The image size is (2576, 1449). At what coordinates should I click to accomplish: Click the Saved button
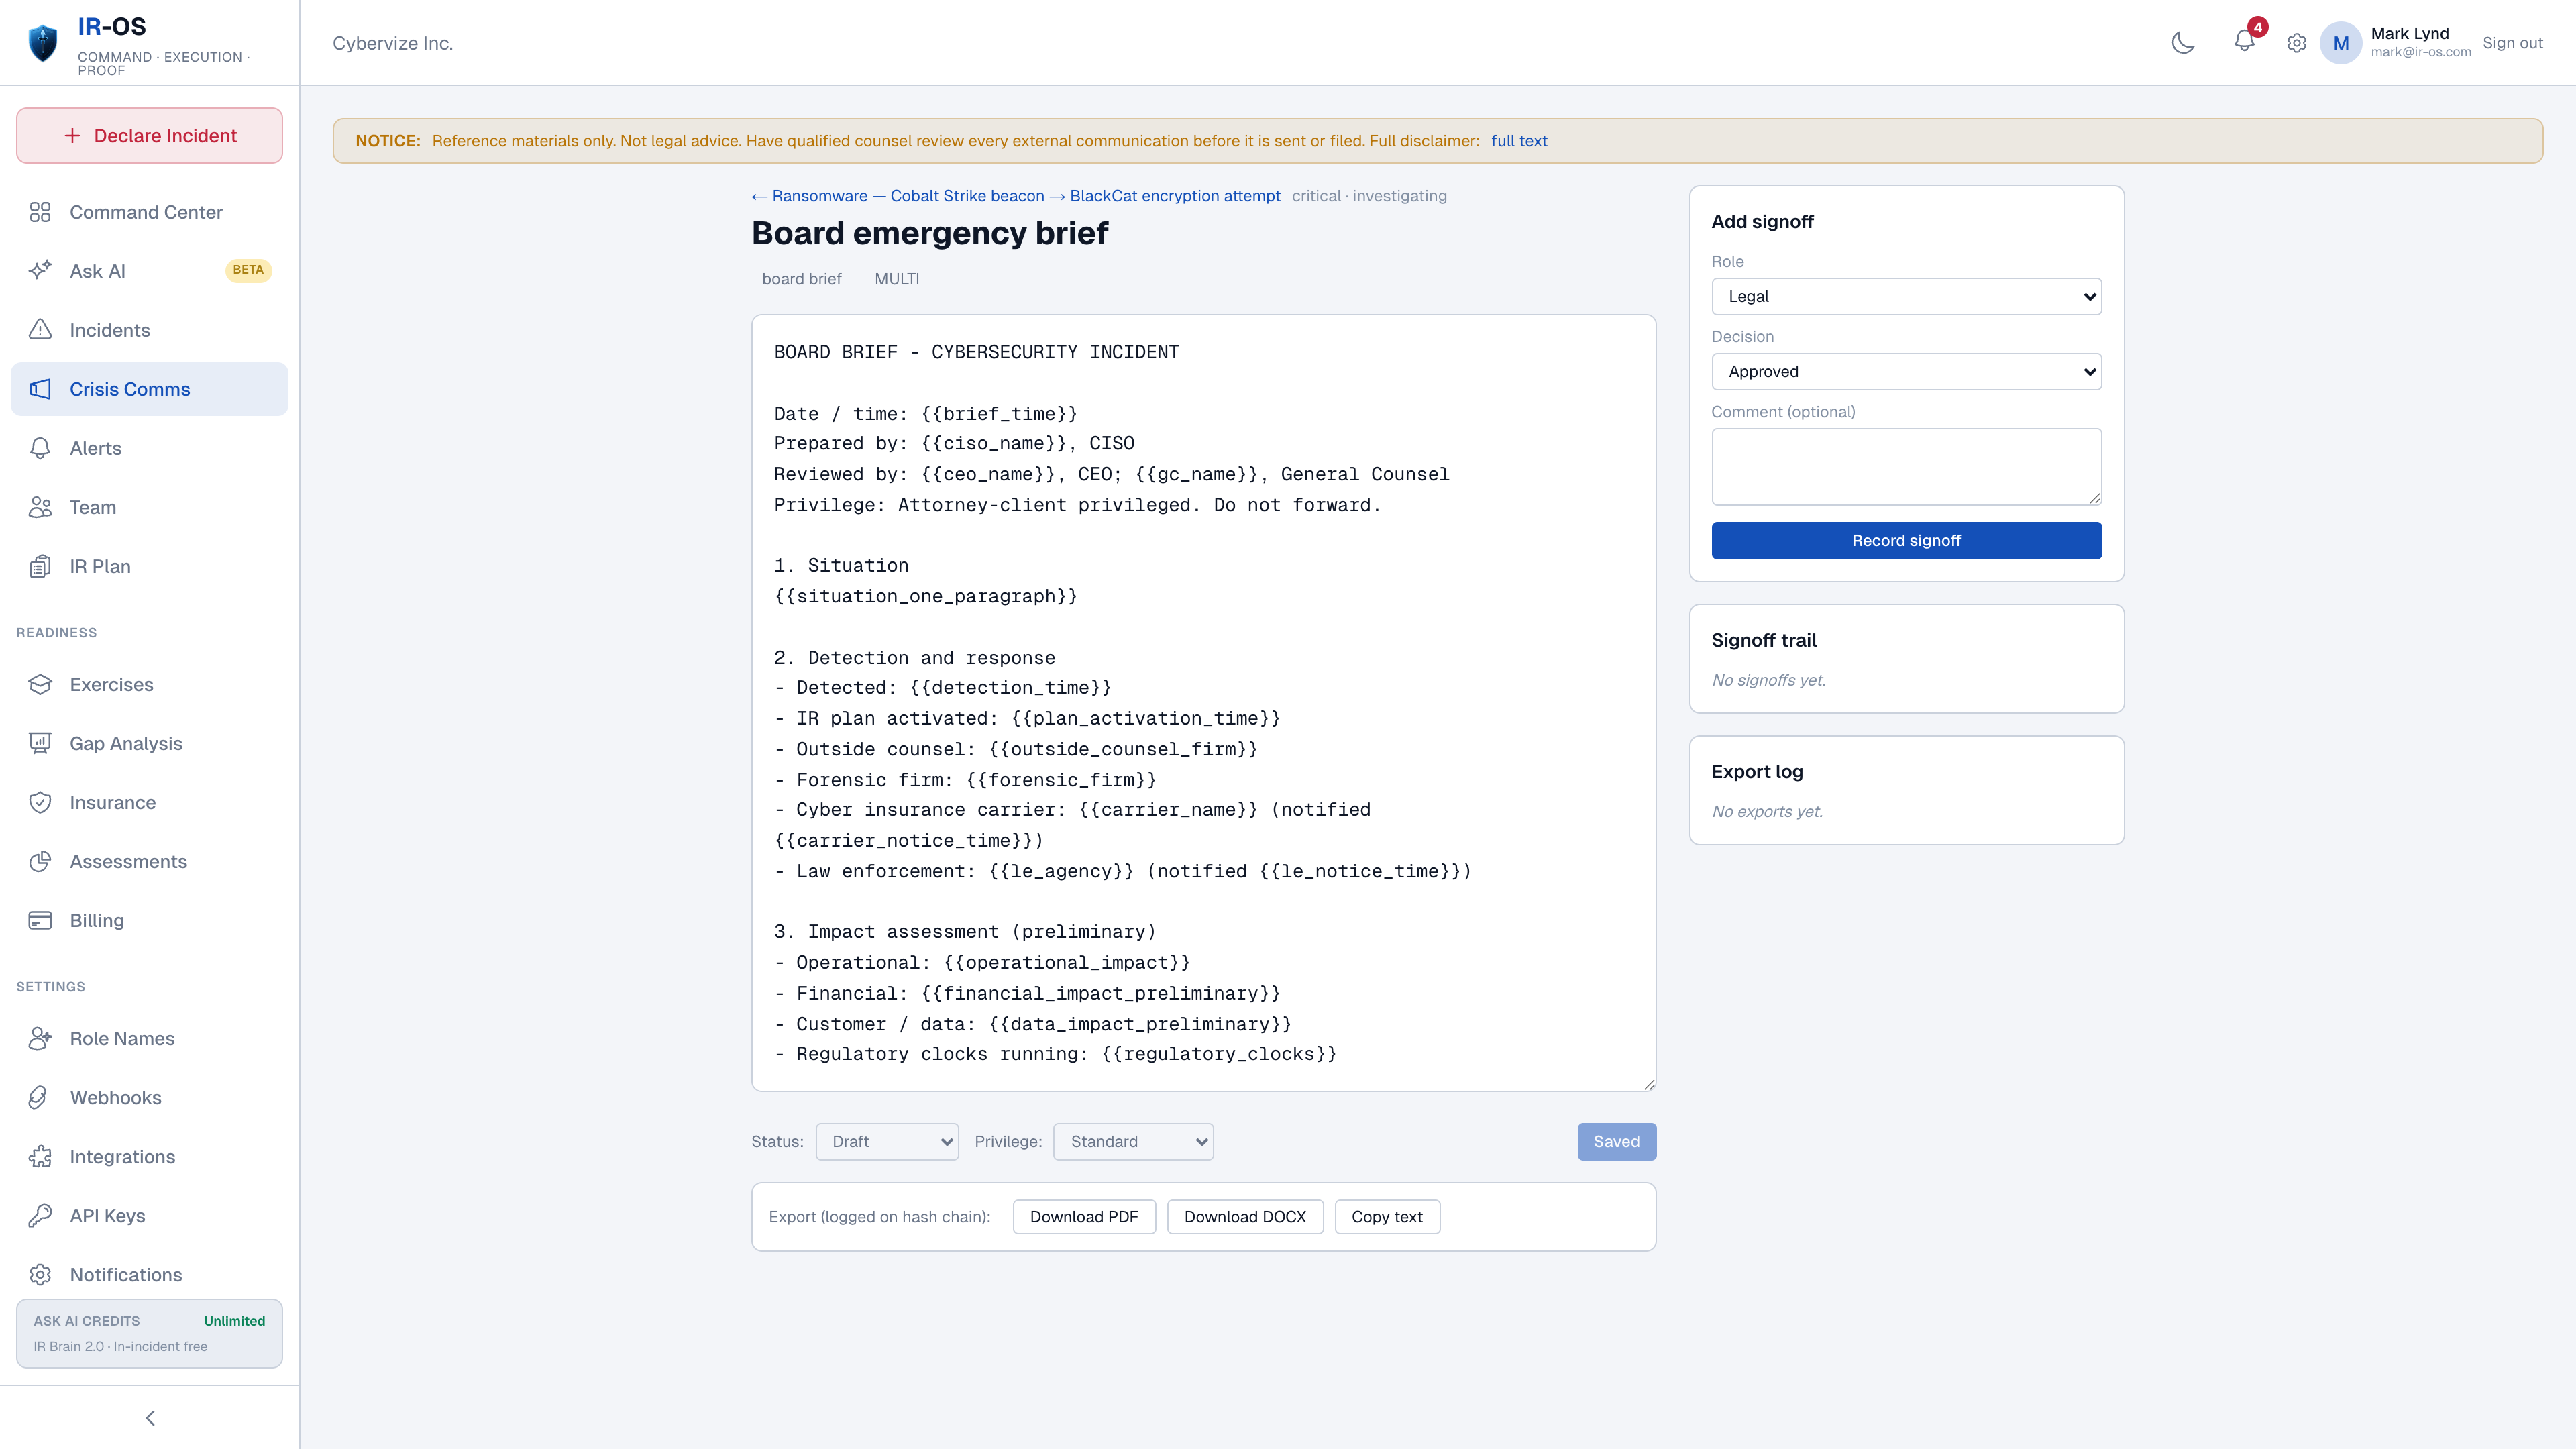point(1616,1141)
